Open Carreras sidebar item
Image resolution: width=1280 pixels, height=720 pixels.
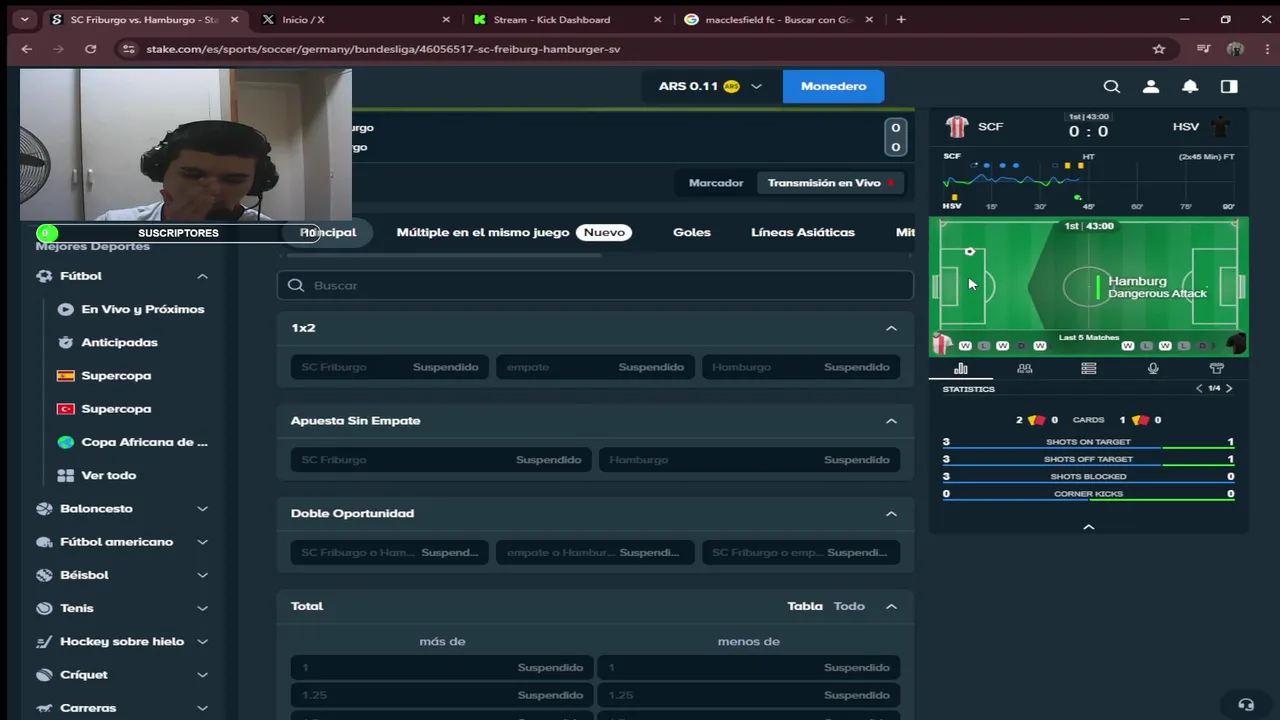point(88,708)
